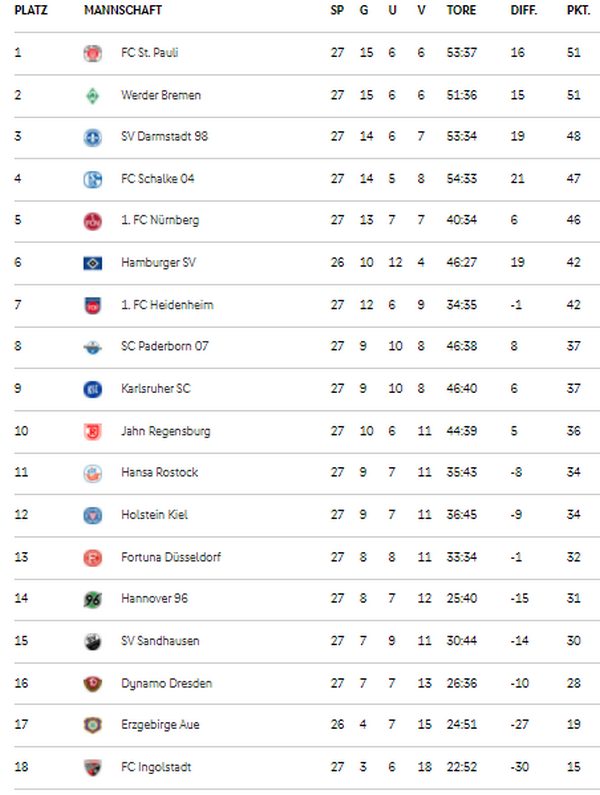Click the Hamburger SV flag logo
The image size is (600, 795).
[92, 263]
